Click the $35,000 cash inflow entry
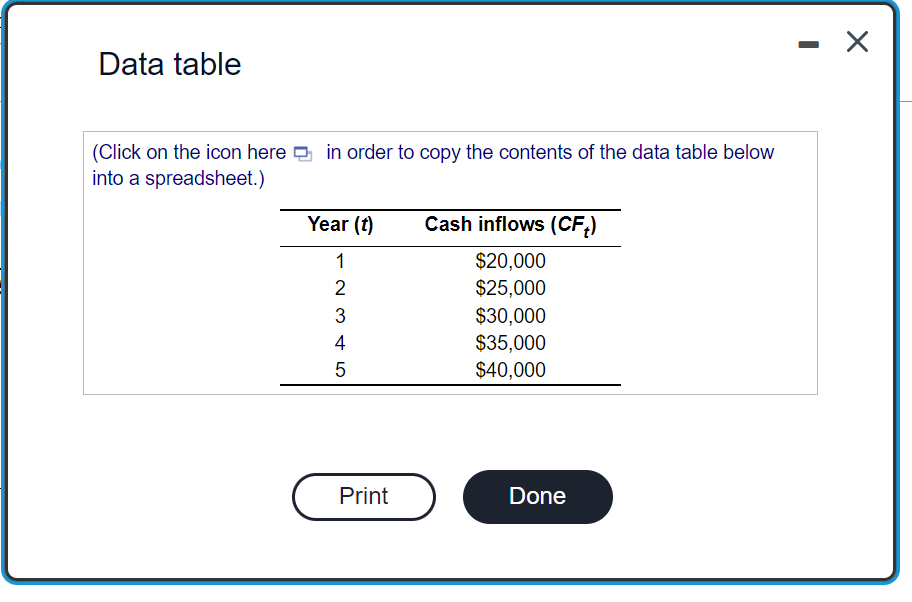 pyautogui.click(x=510, y=343)
